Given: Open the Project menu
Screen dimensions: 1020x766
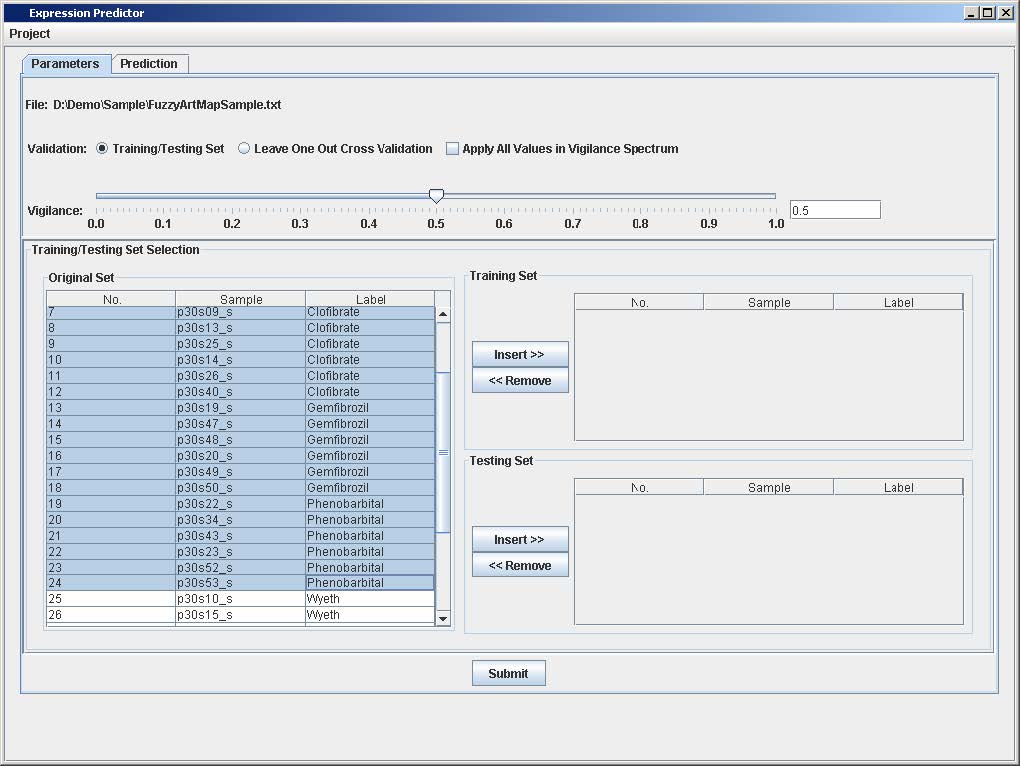Looking at the screenshot, I should (x=30, y=34).
